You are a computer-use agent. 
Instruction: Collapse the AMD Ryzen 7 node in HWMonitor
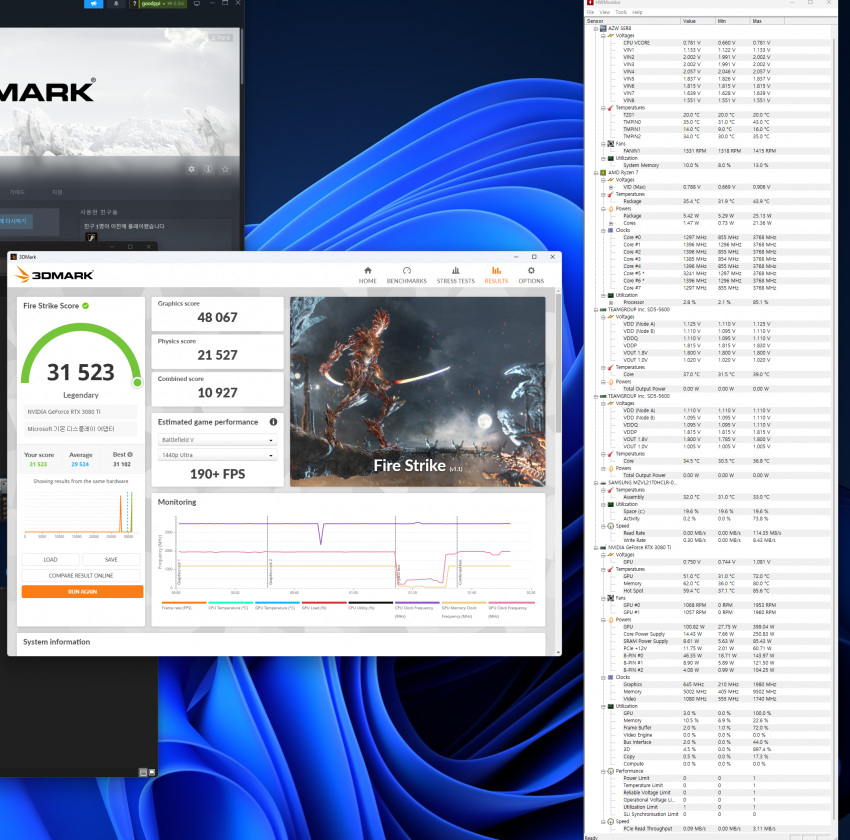tap(596, 173)
